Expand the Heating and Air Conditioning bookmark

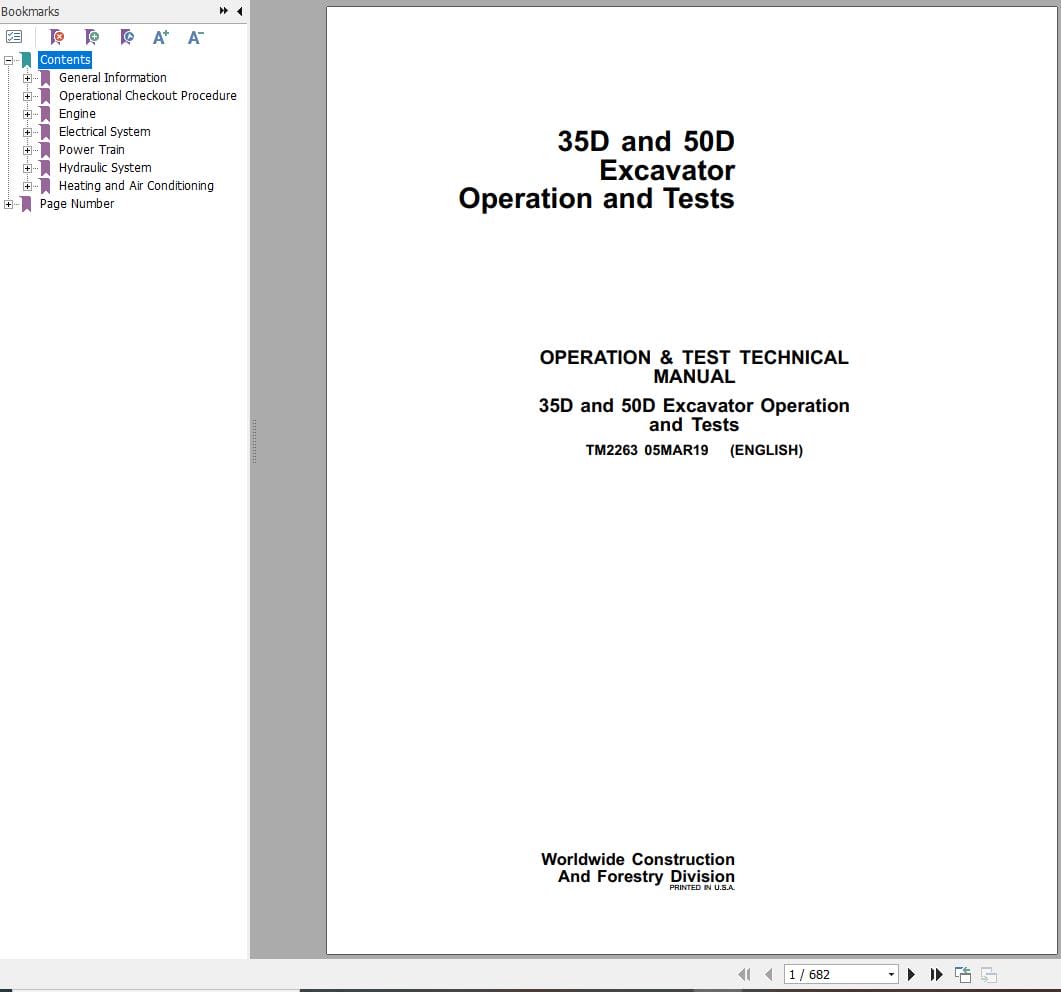pyautogui.click(x=27, y=185)
